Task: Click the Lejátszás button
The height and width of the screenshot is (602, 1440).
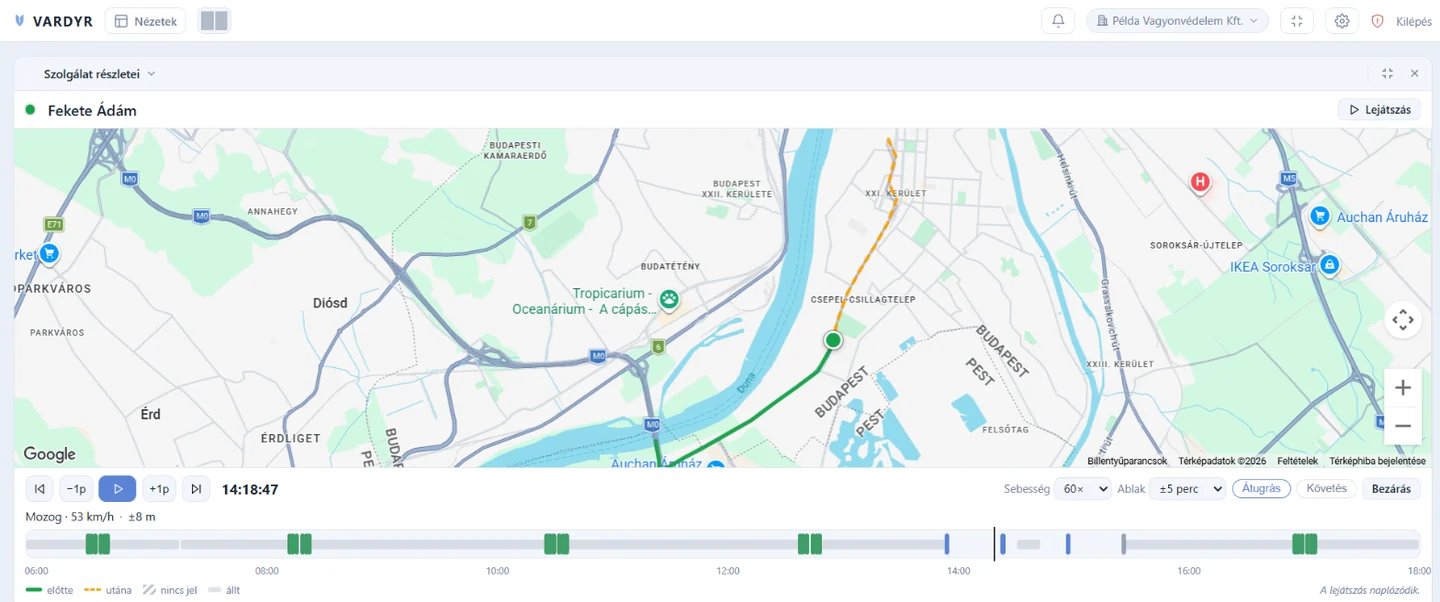Action: pos(1379,110)
